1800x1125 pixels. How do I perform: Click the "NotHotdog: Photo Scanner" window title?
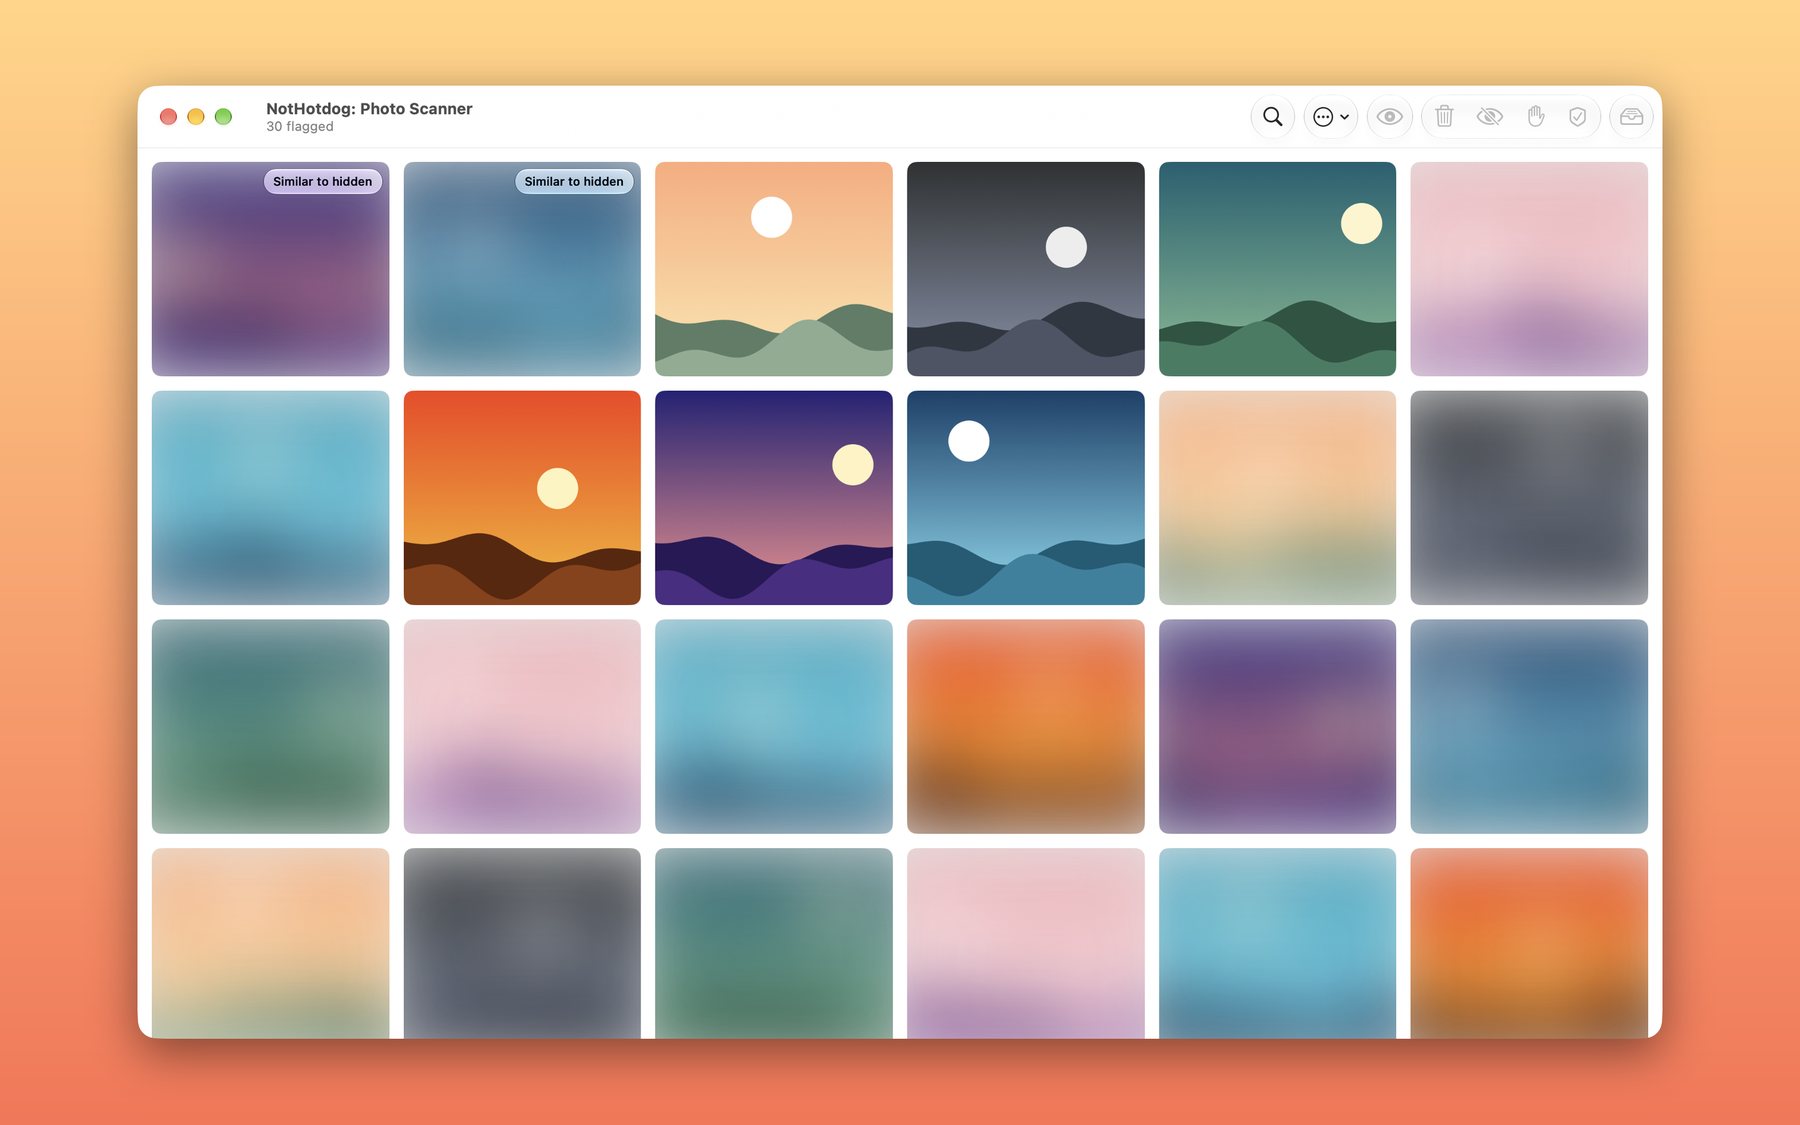click(x=369, y=109)
